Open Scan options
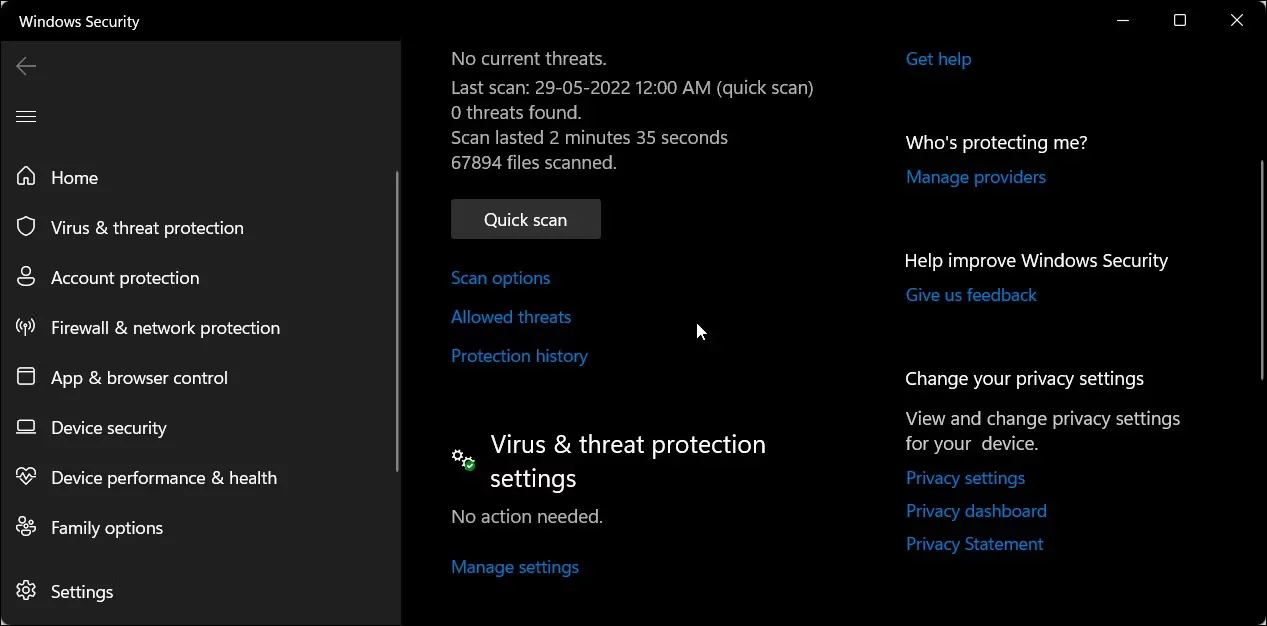The width and height of the screenshot is (1267, 626). click(500, 277)
